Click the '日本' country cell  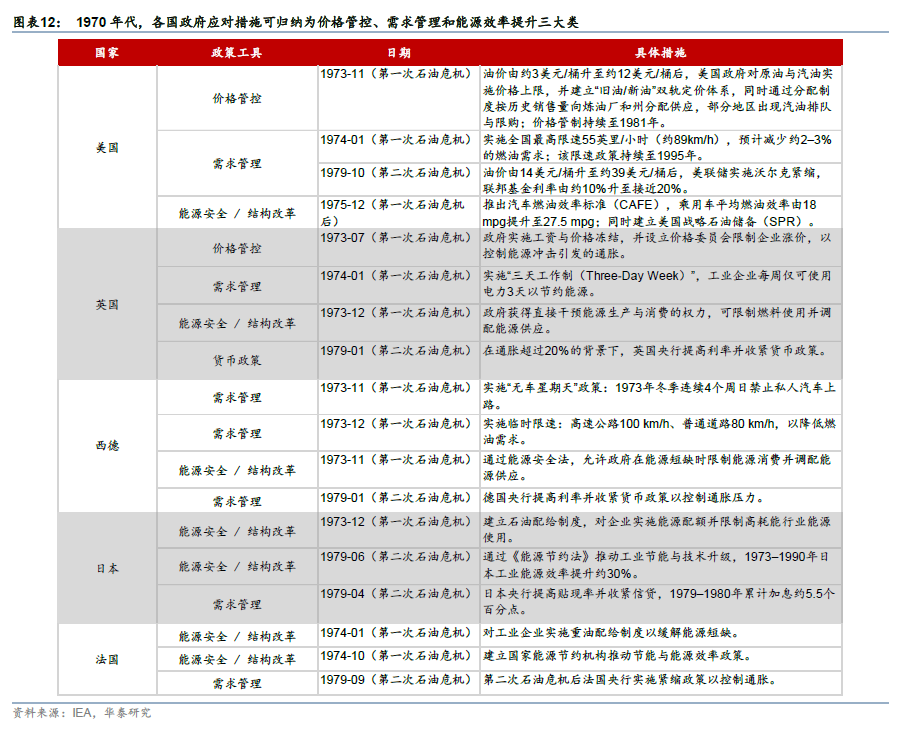coord(107,568)
